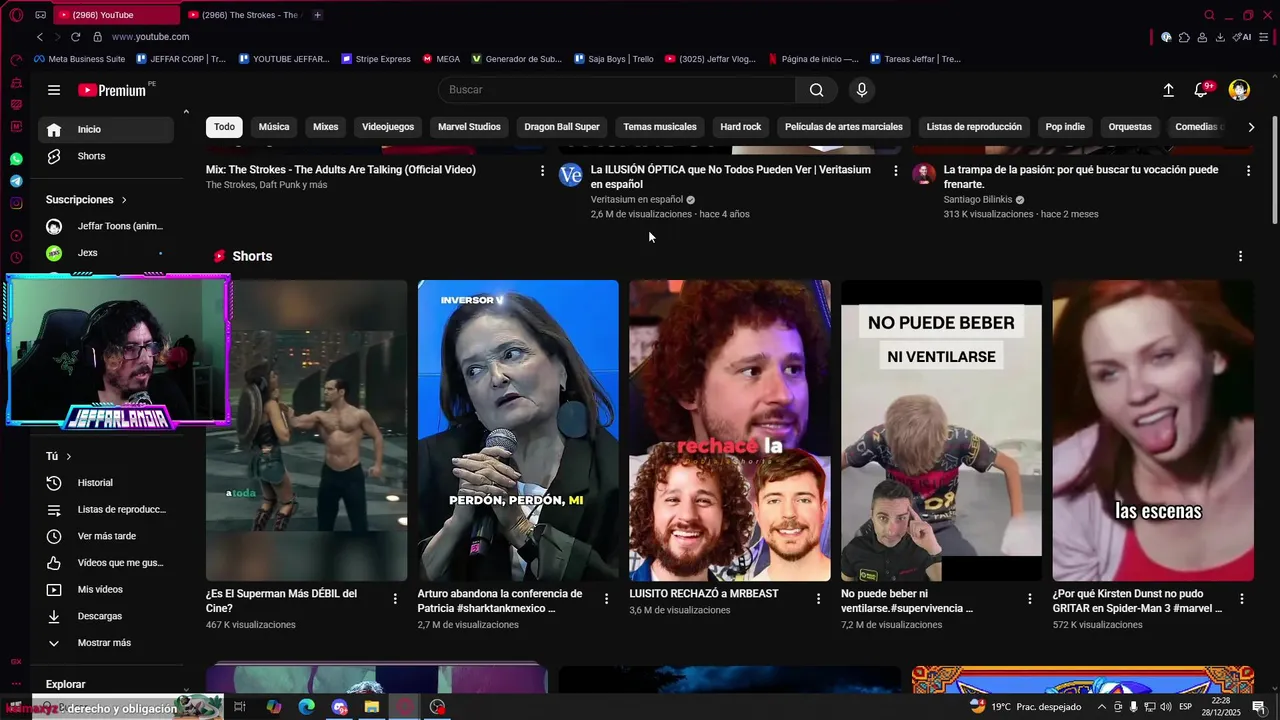Open Instagram in Opera sidebar
1280x720 pixels.
pos(16,203)
